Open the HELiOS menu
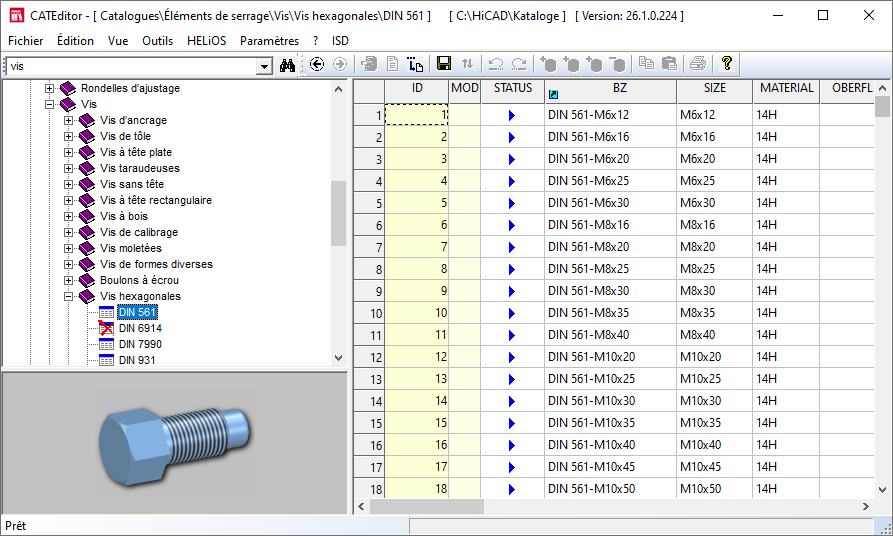This screenshot has width=893, height=536. coord(206,41)
